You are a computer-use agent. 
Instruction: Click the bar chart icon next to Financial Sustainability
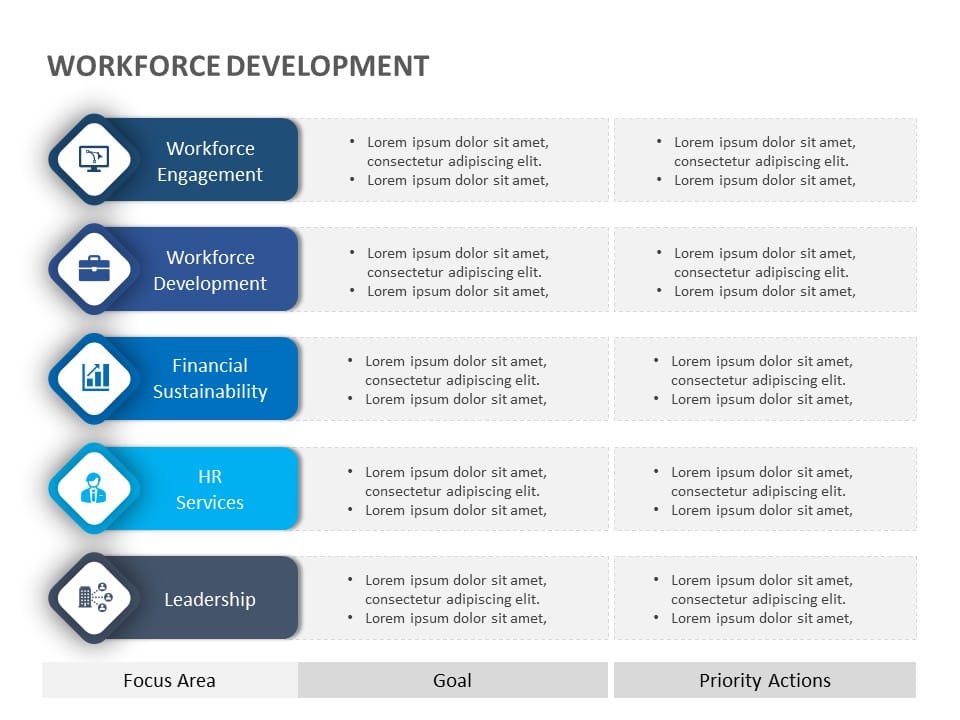(93, 379)
